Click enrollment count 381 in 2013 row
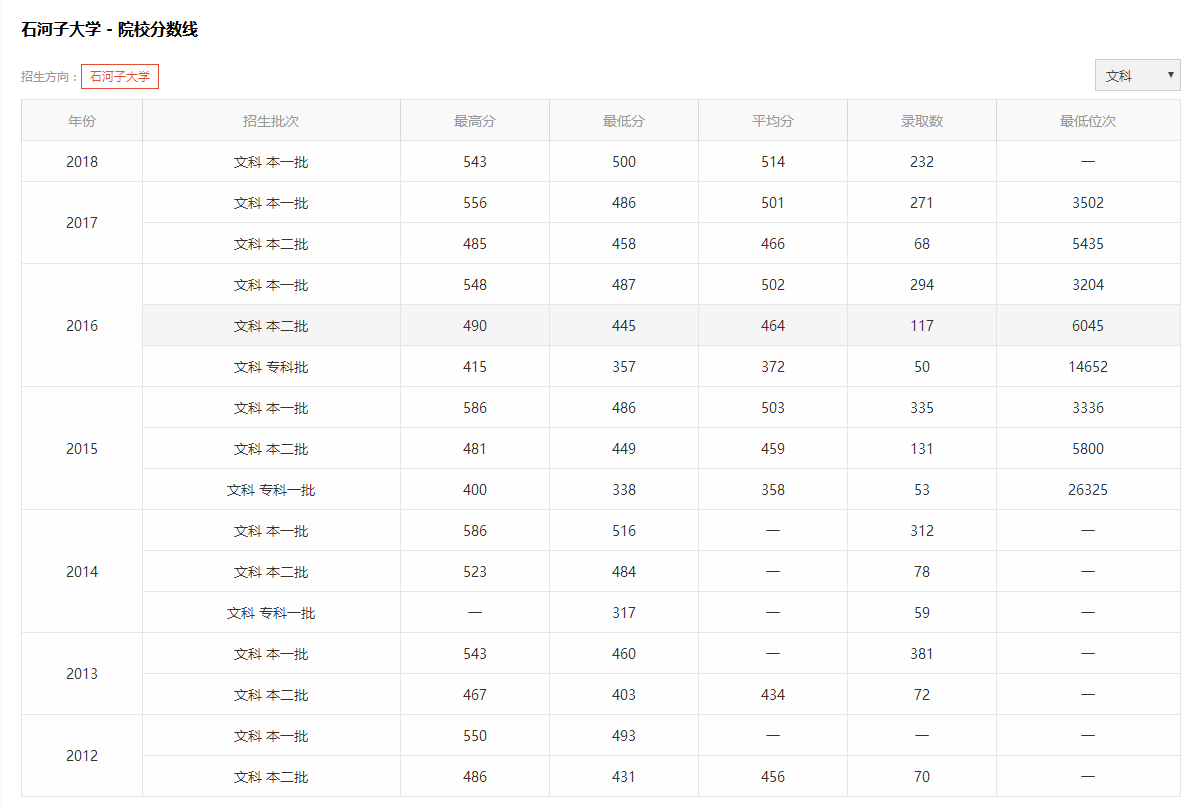Screen dimensions: 1200x809 coord(922,654)
